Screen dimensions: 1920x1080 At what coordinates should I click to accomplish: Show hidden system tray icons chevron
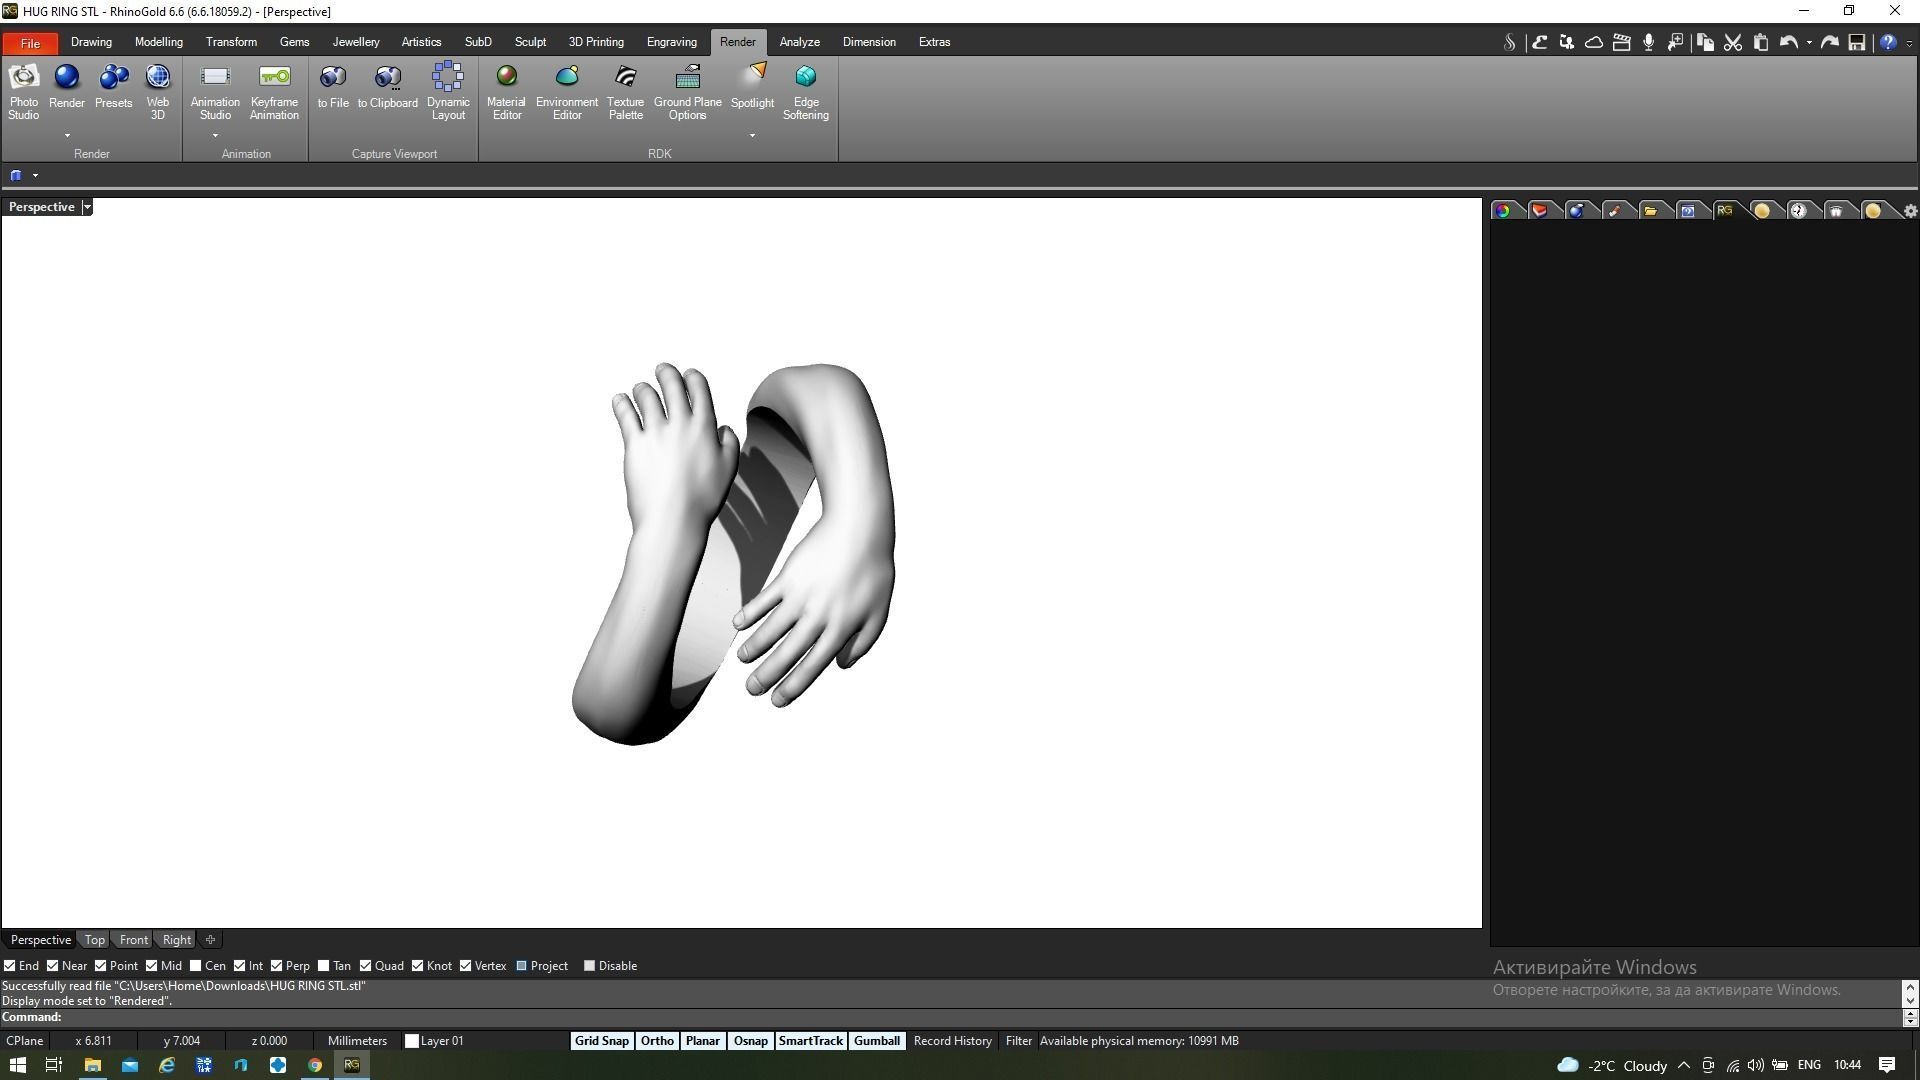1683,1065
